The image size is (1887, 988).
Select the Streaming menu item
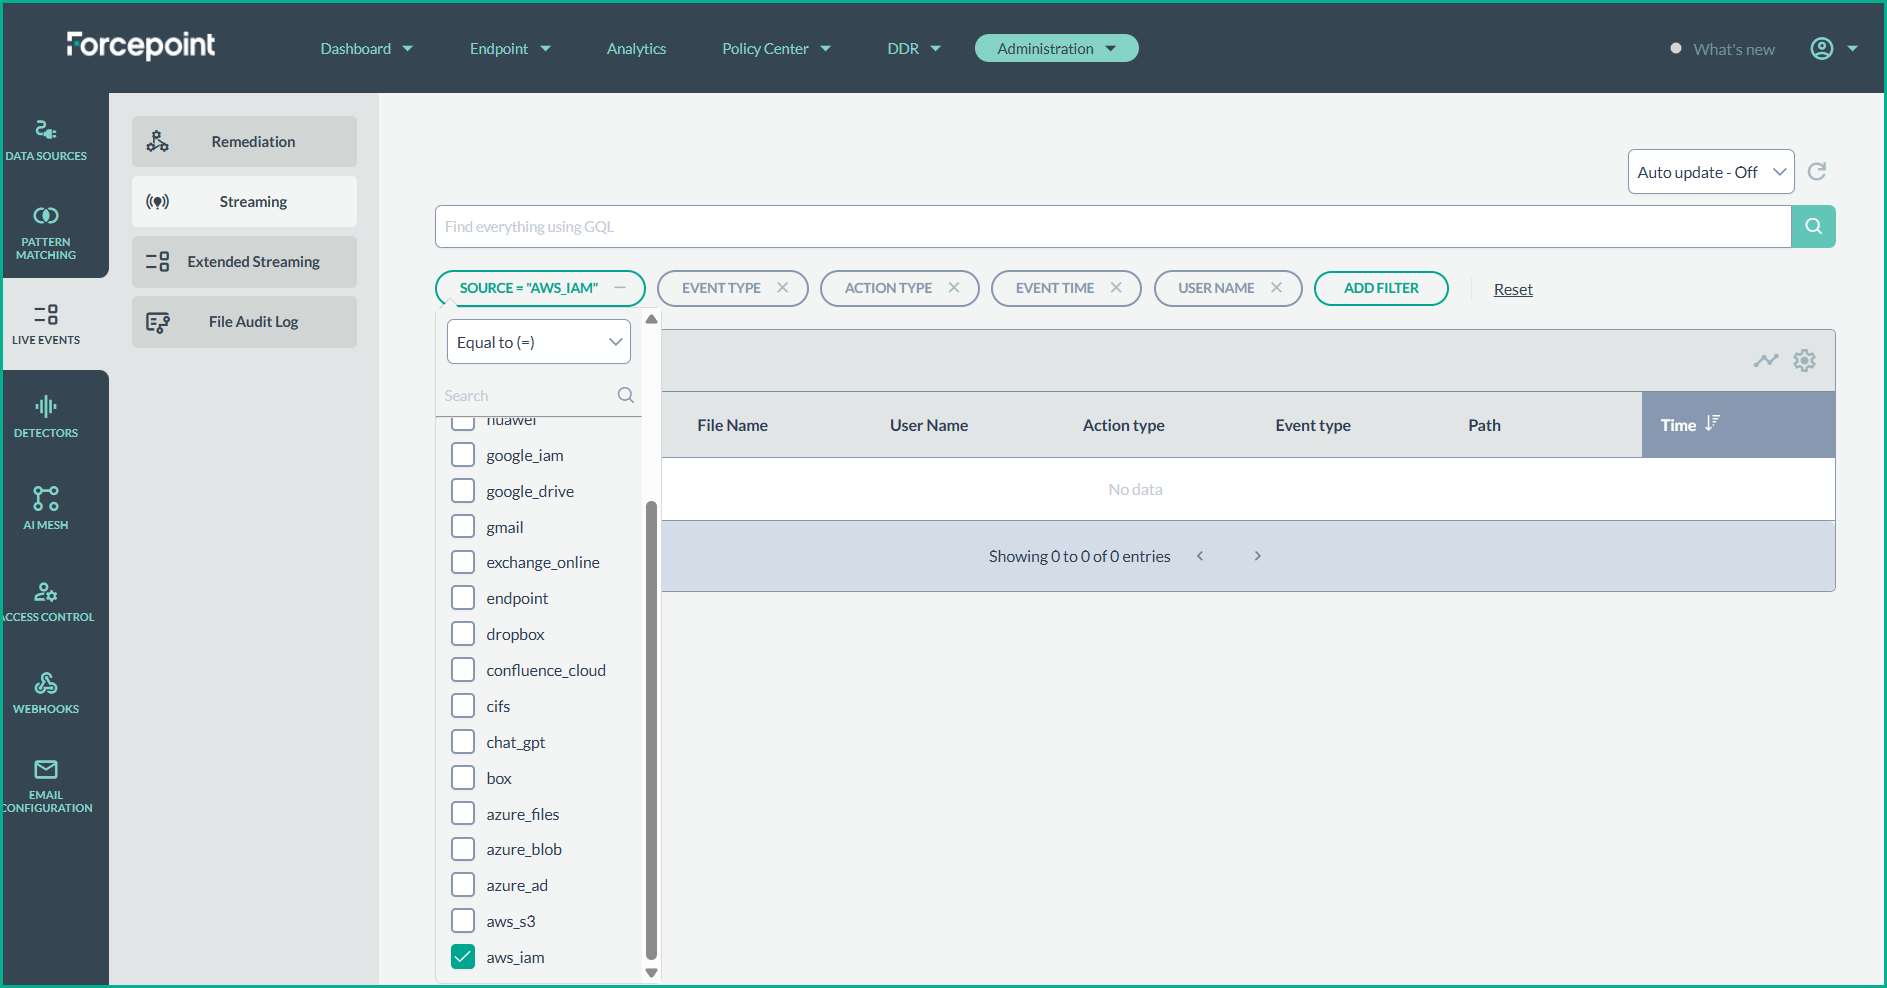point(244,202)
